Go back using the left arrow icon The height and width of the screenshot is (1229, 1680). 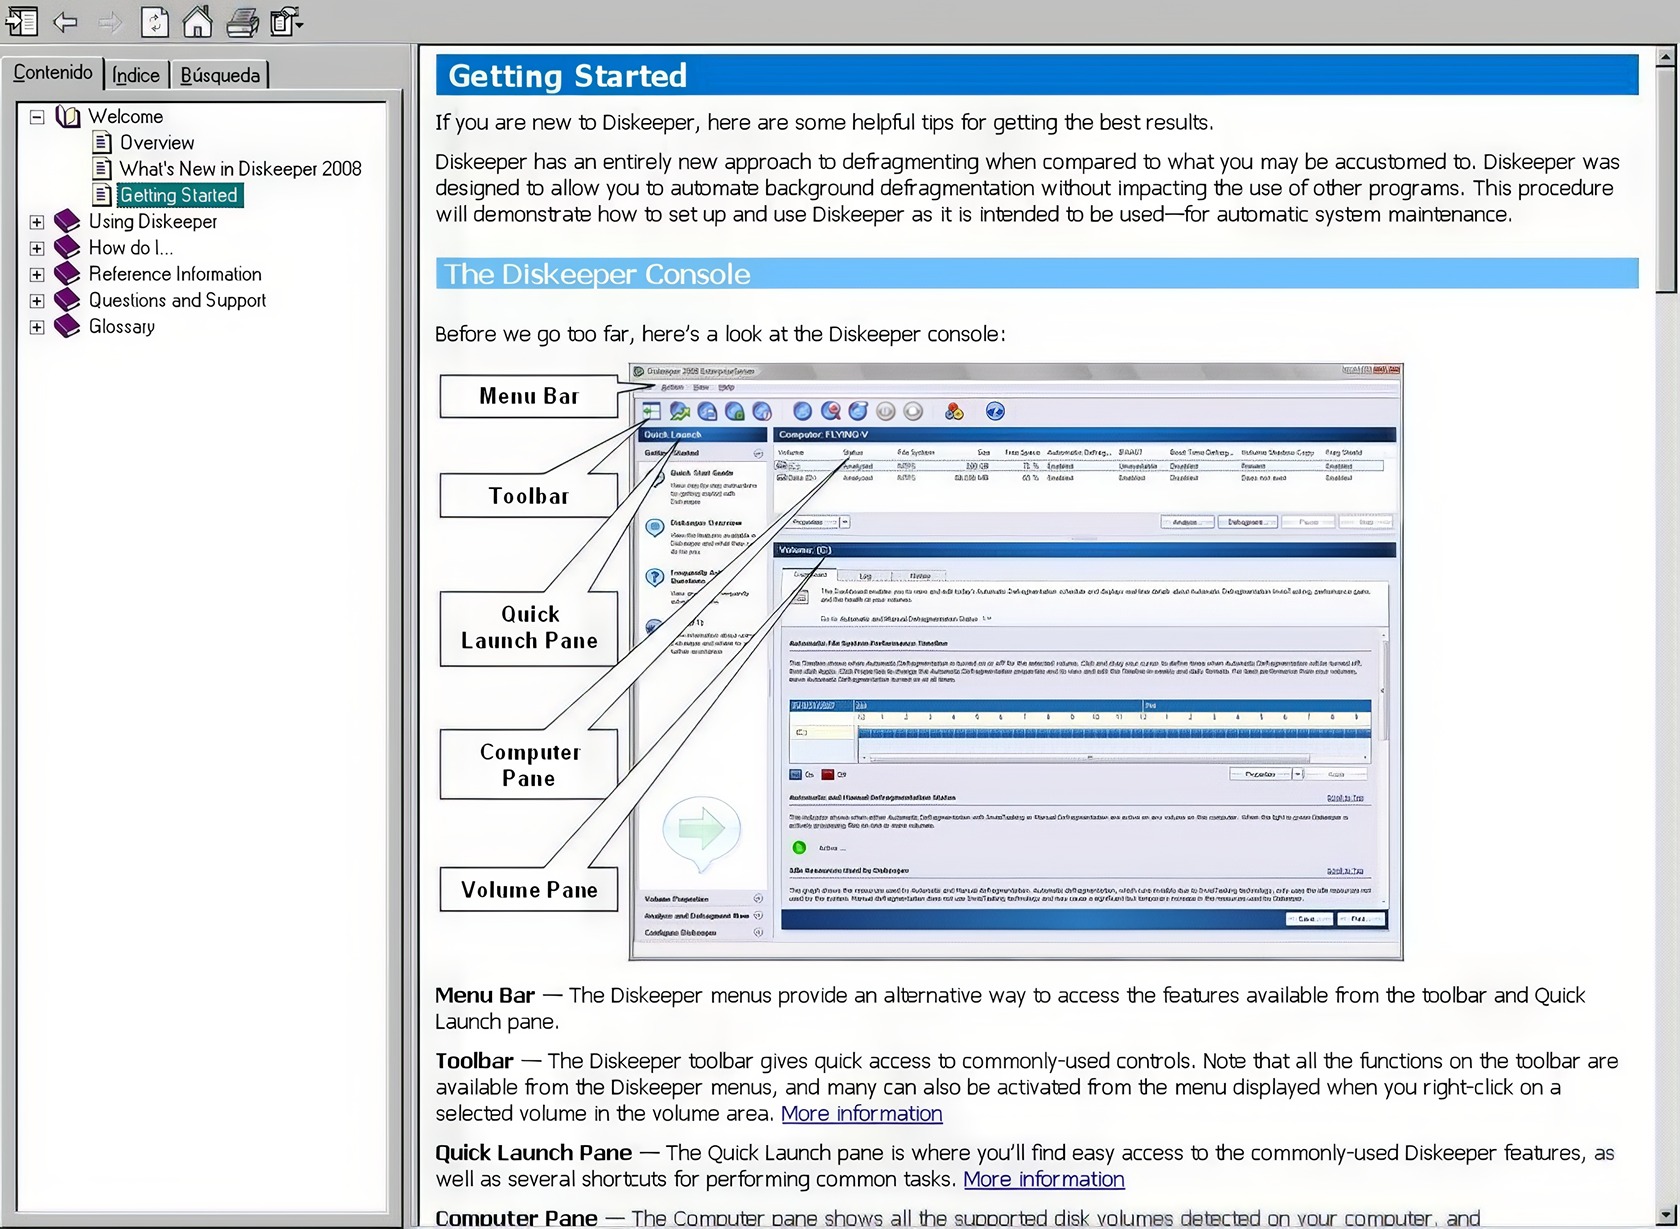pos(66,21)
